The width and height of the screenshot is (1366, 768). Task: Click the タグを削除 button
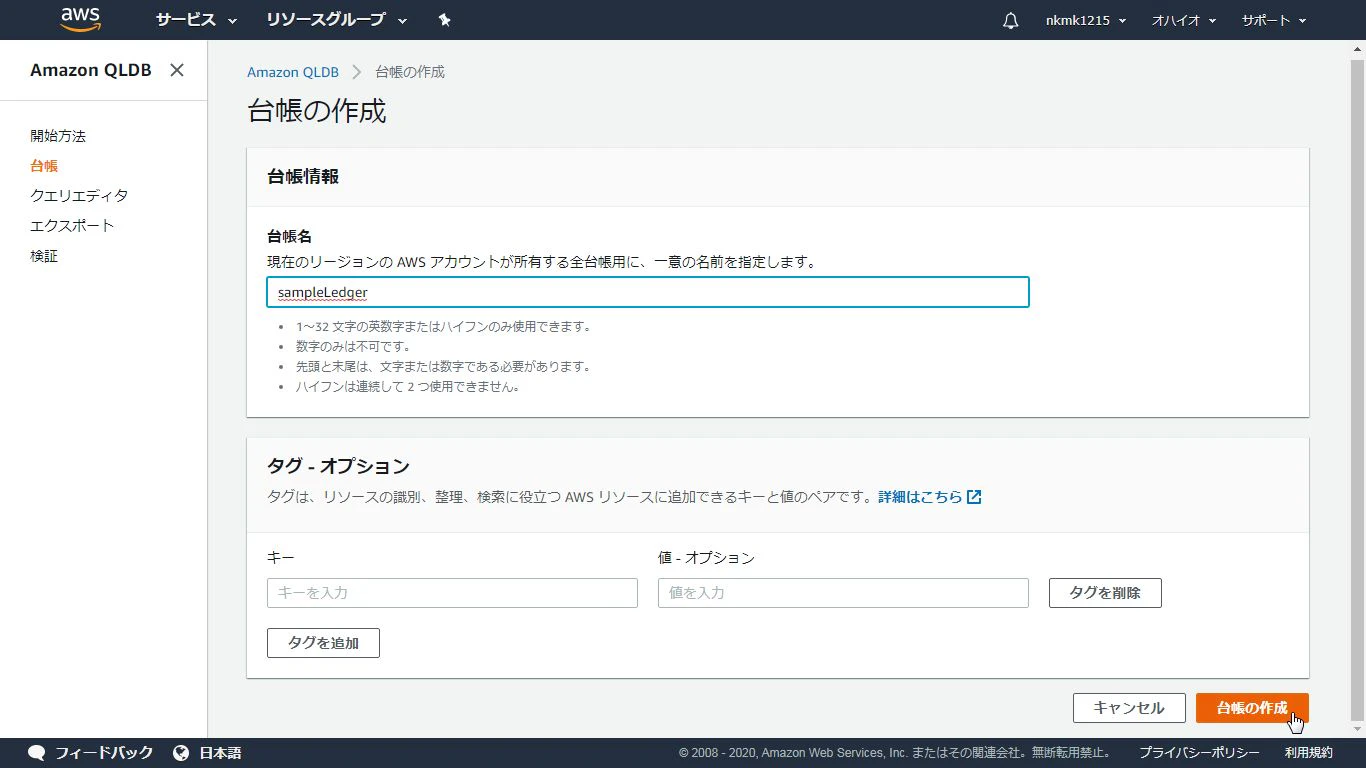click(1105, 593)
